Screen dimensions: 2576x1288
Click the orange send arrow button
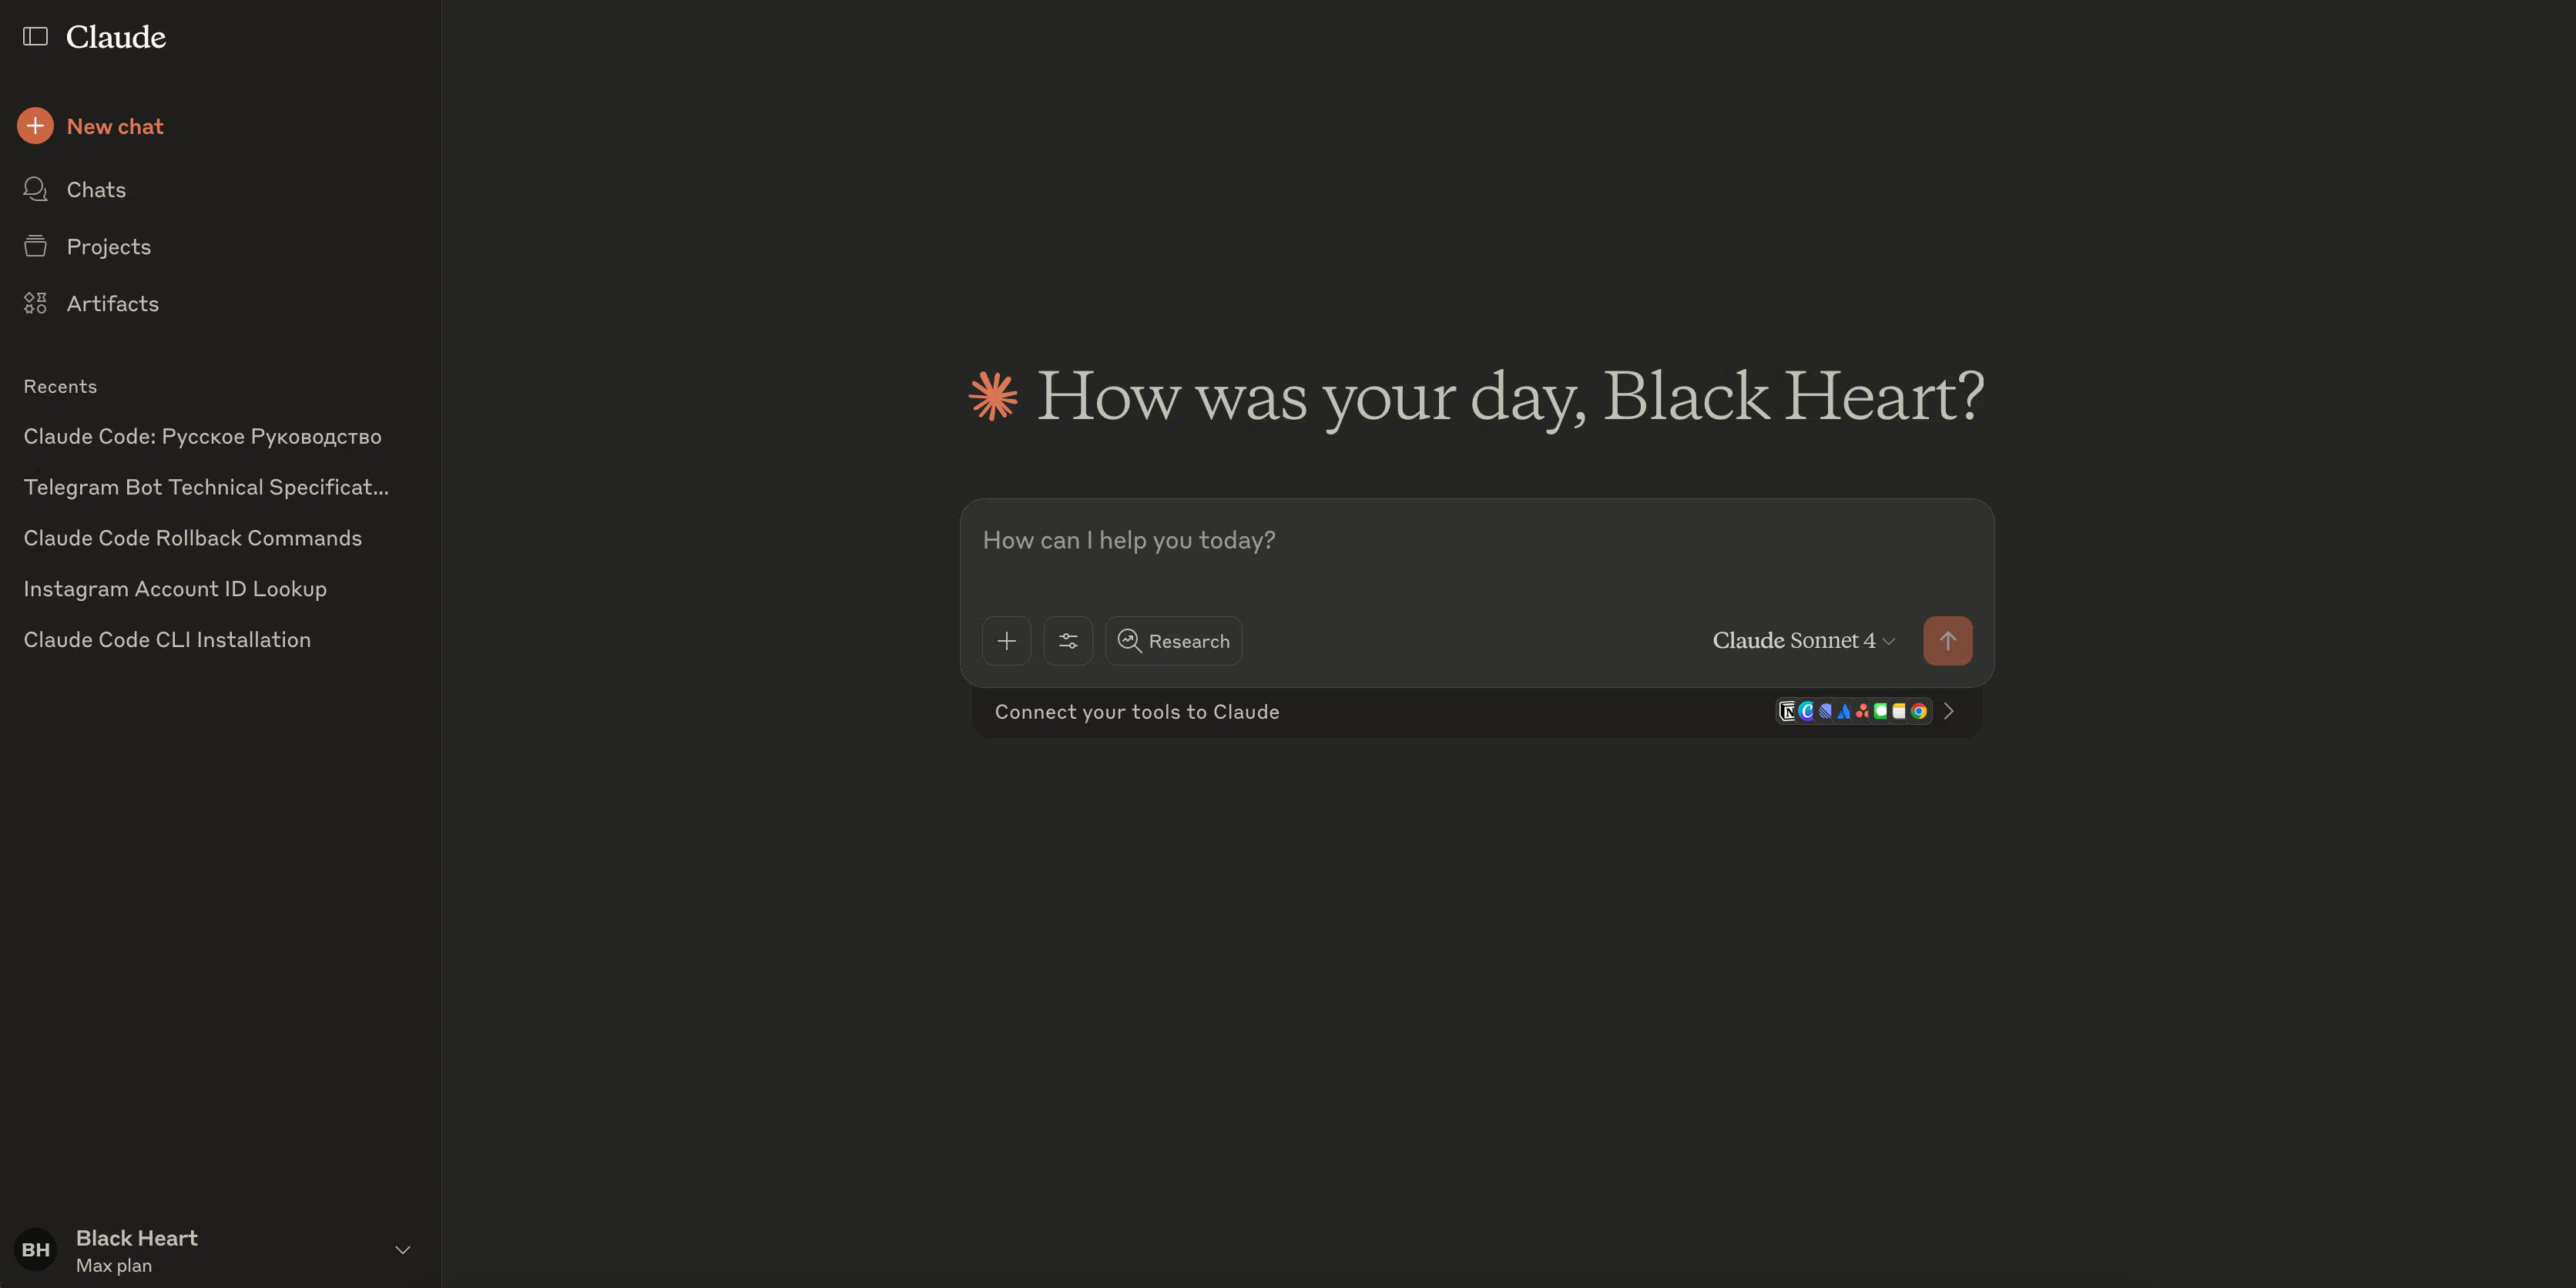tap(1948, 641)
